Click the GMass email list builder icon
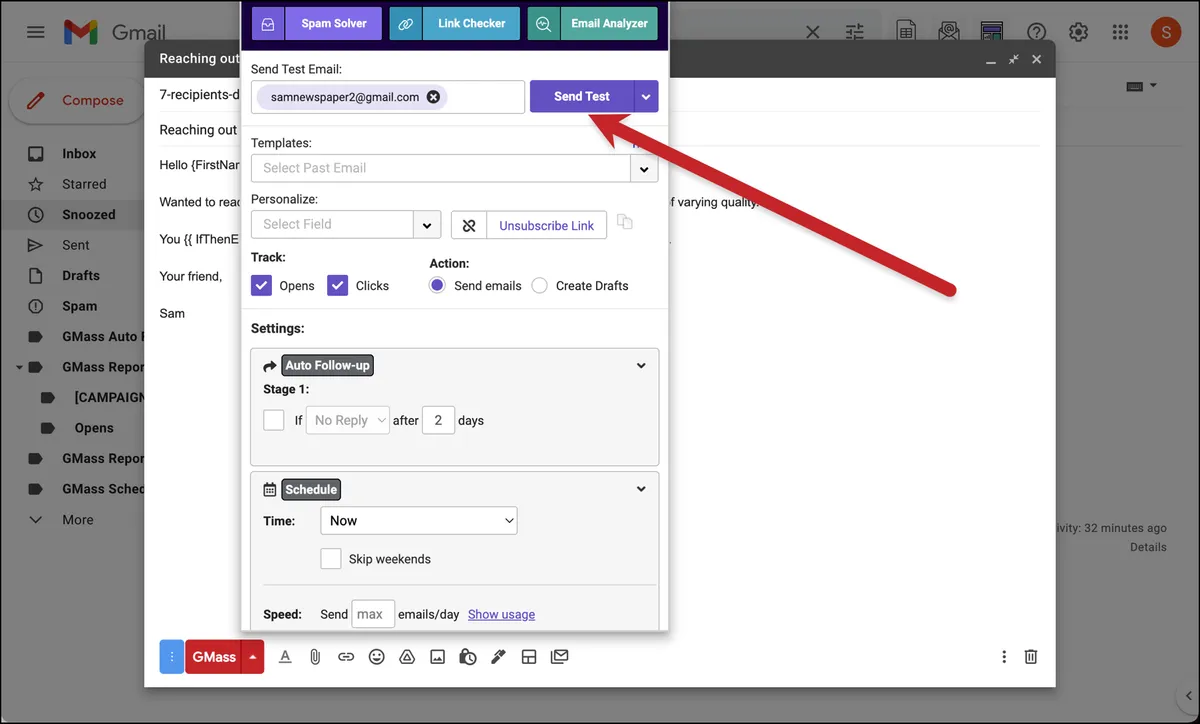 pyautogui.click(x=949, y=32)
